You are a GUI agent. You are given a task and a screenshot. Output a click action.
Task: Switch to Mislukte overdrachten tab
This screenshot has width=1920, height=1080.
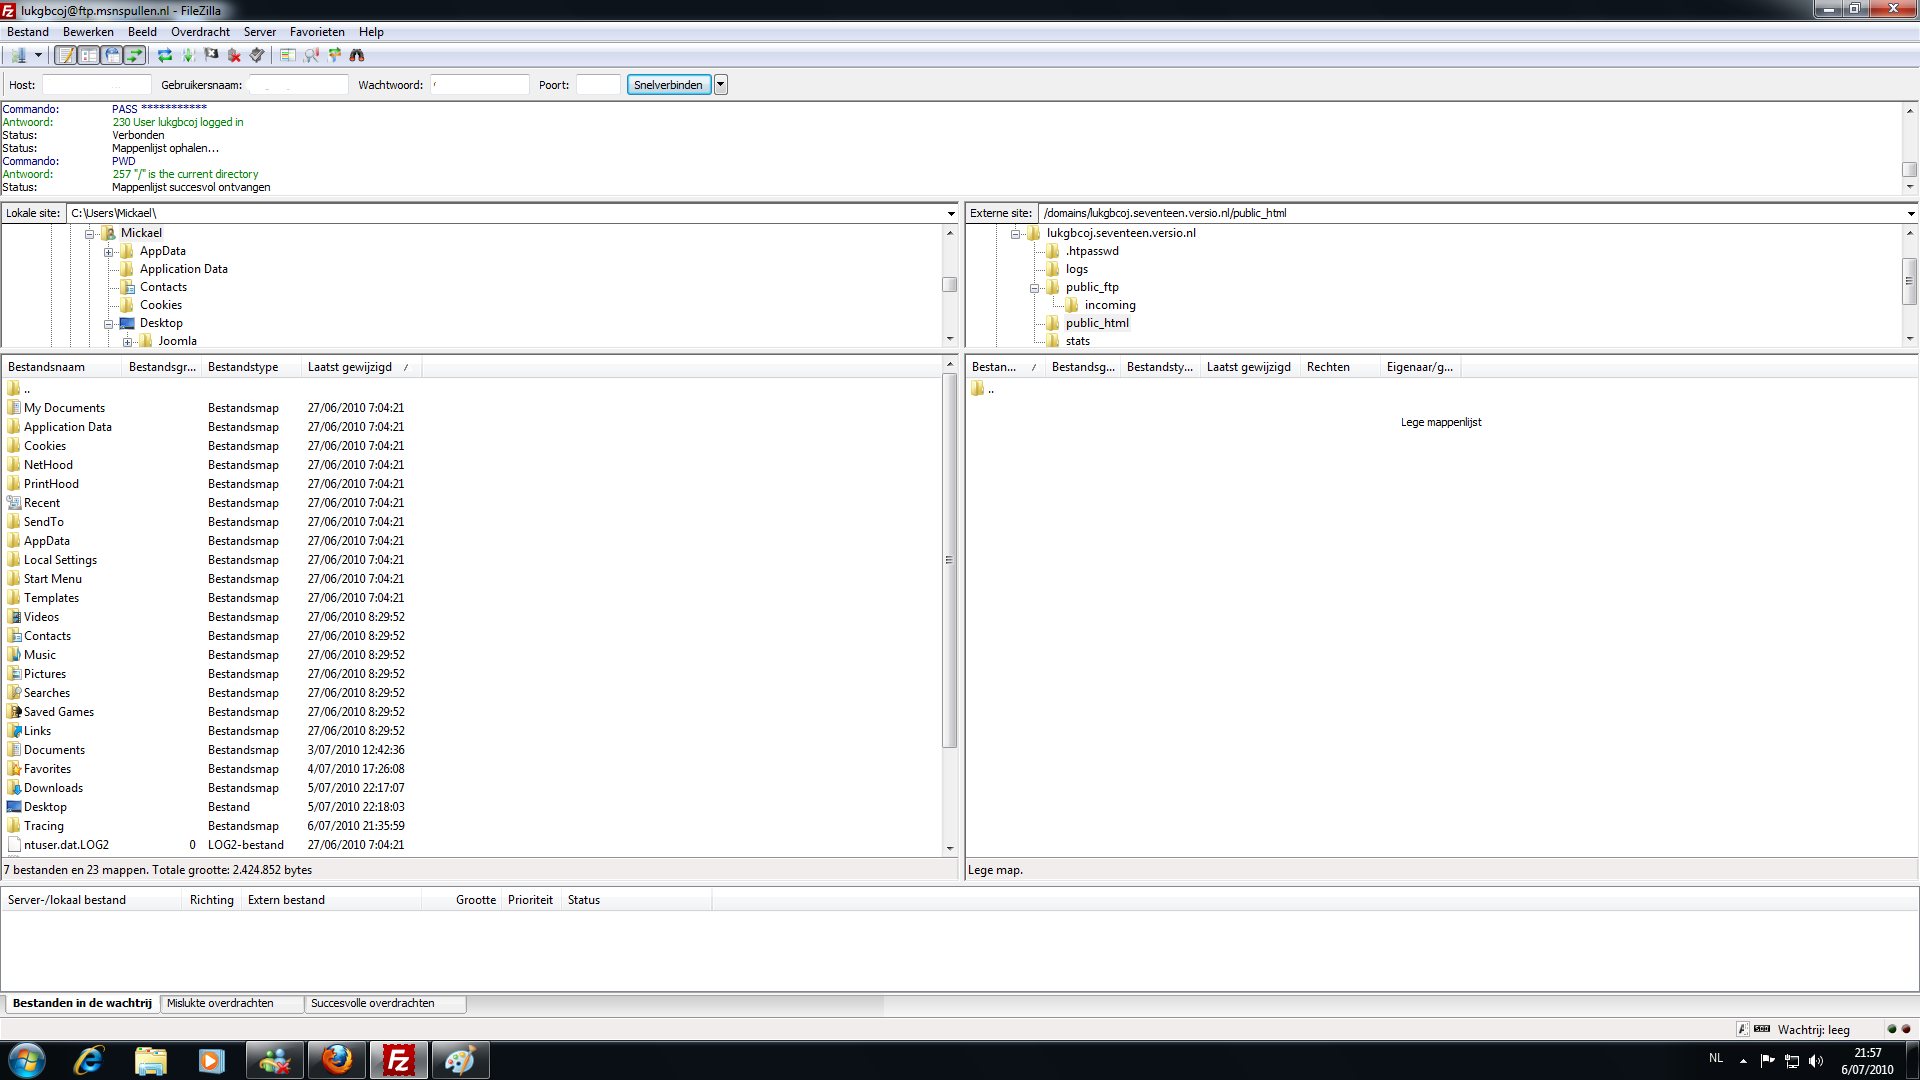click(x=232, y=1003)
